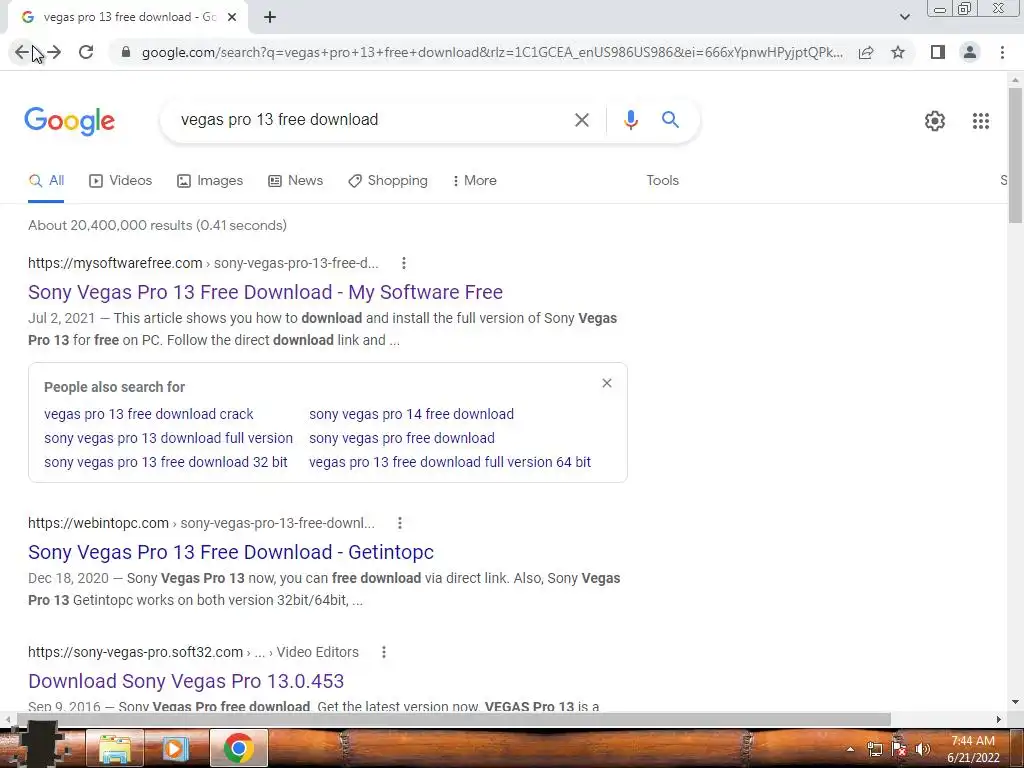Click the volume speaker tray icon
The width and height of the screenshot is (1024, 768).
tap(922, 750)
